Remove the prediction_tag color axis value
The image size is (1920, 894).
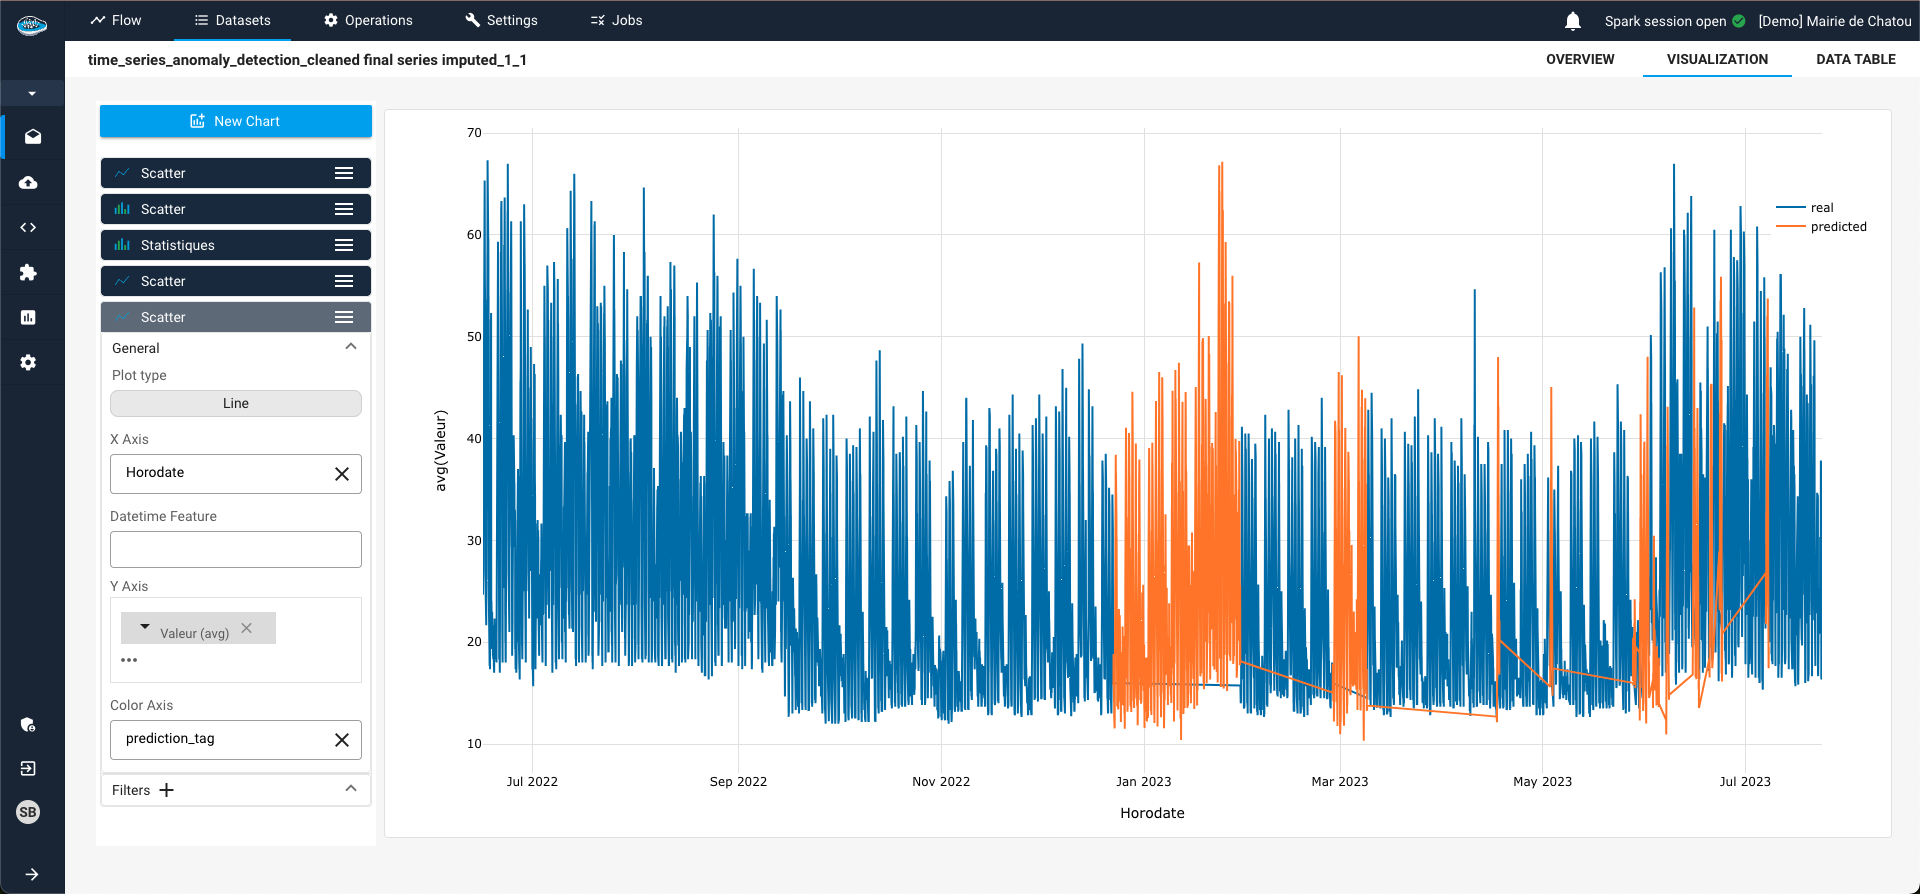[x=341, y=740]
